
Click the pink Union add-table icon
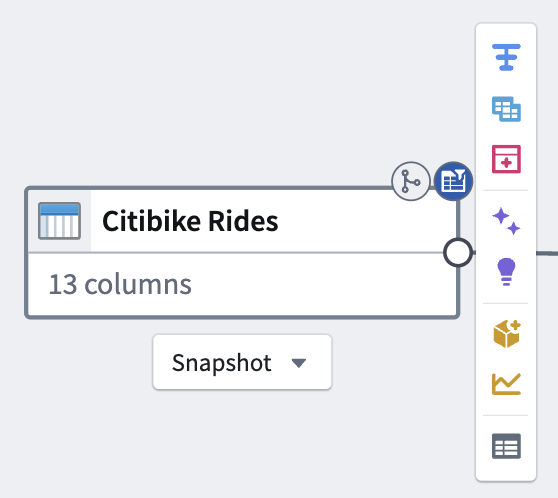506,159
